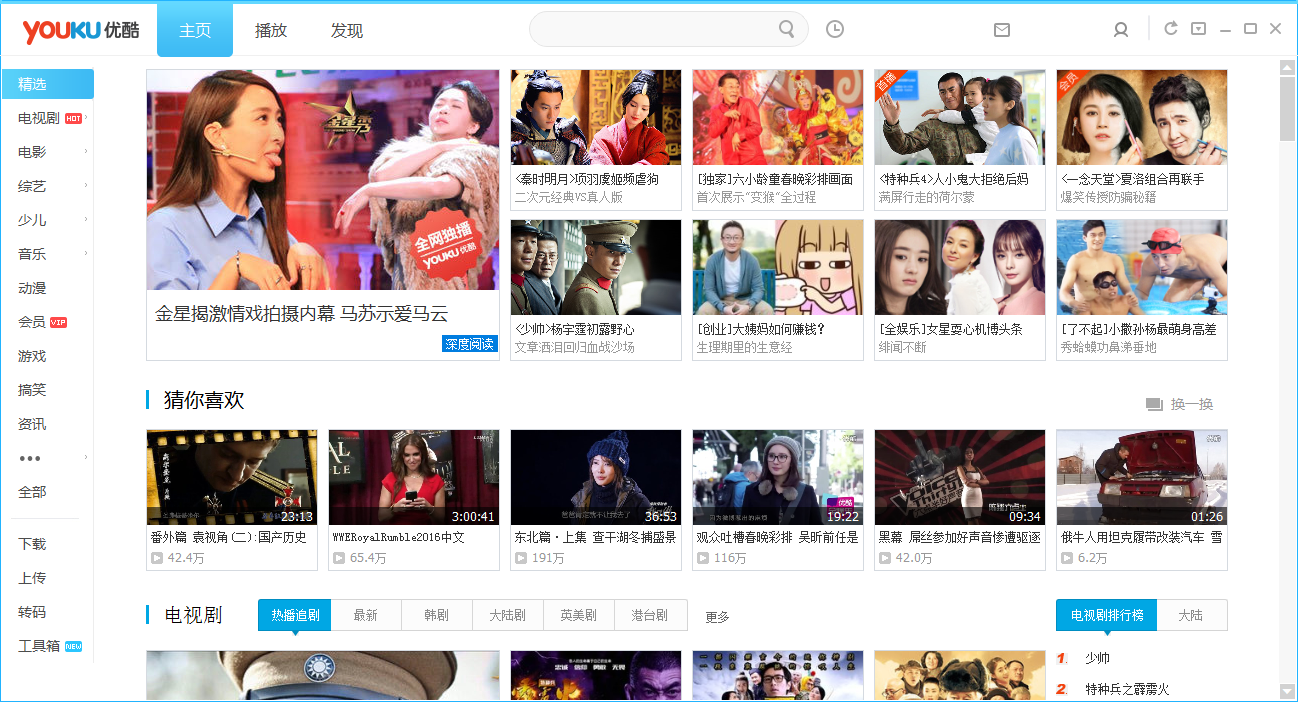Open the messages envelope icon
The image size is (1298, 702).
[x=1002, y=30]
